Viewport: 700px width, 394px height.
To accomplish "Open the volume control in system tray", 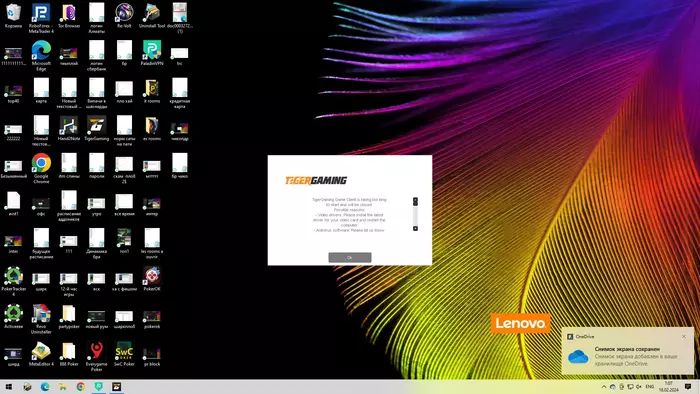I will 639,387.
